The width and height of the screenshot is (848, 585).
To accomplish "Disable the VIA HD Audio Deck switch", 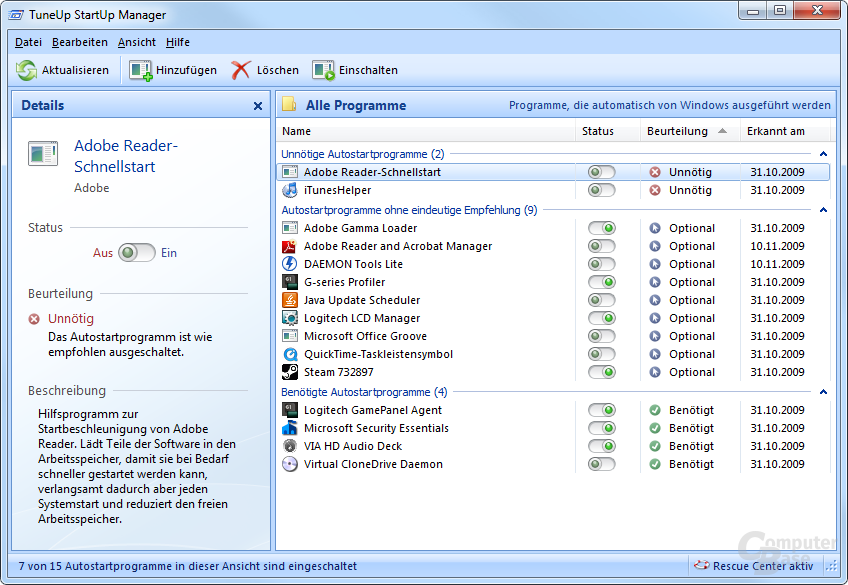I will (x=602, y=446).
